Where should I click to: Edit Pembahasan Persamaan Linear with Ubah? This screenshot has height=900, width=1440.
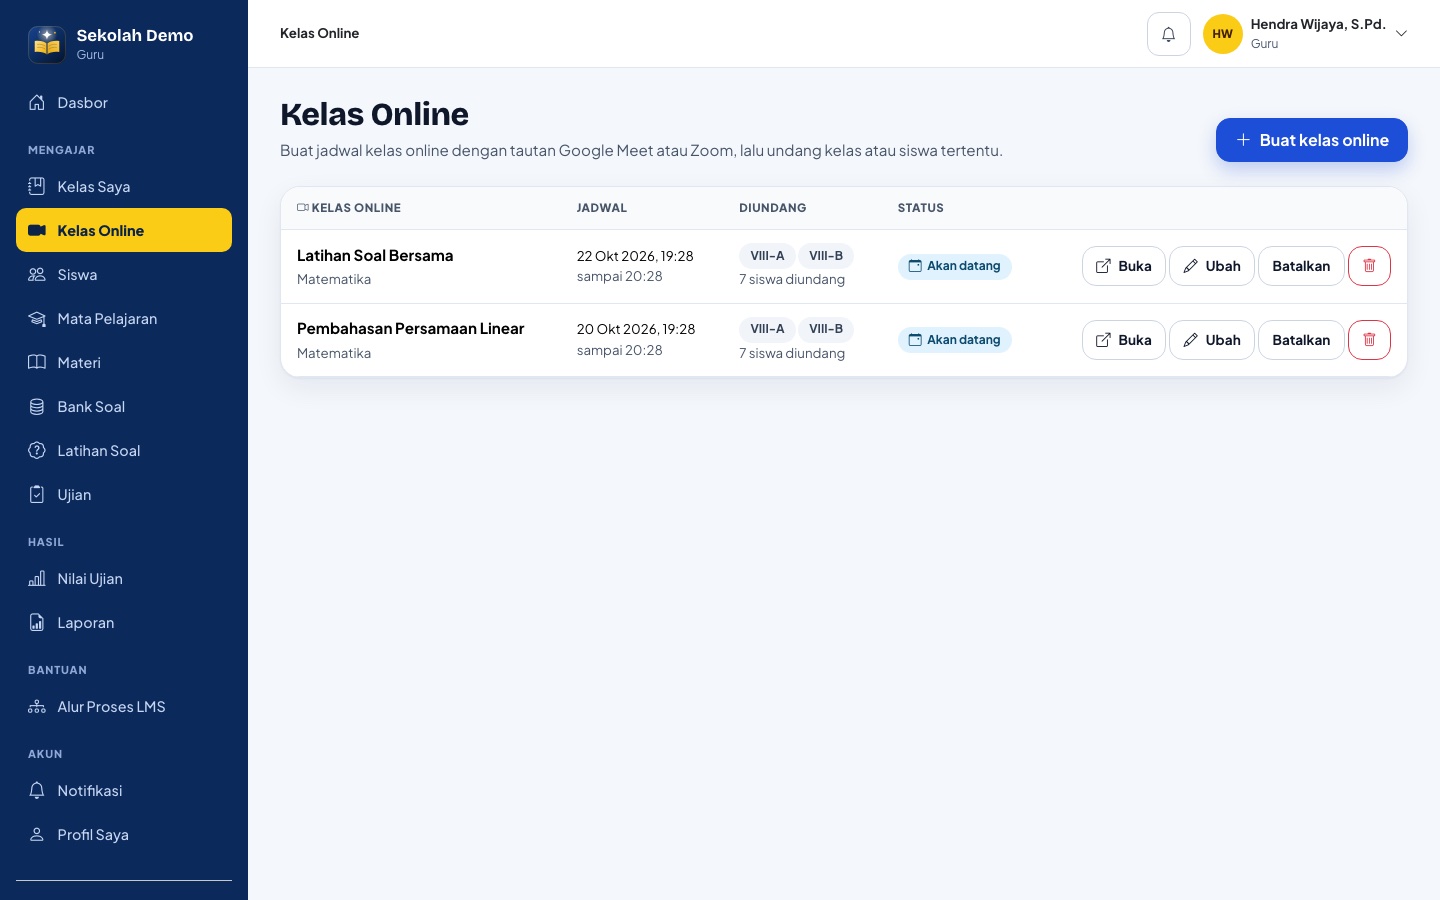1212,340
